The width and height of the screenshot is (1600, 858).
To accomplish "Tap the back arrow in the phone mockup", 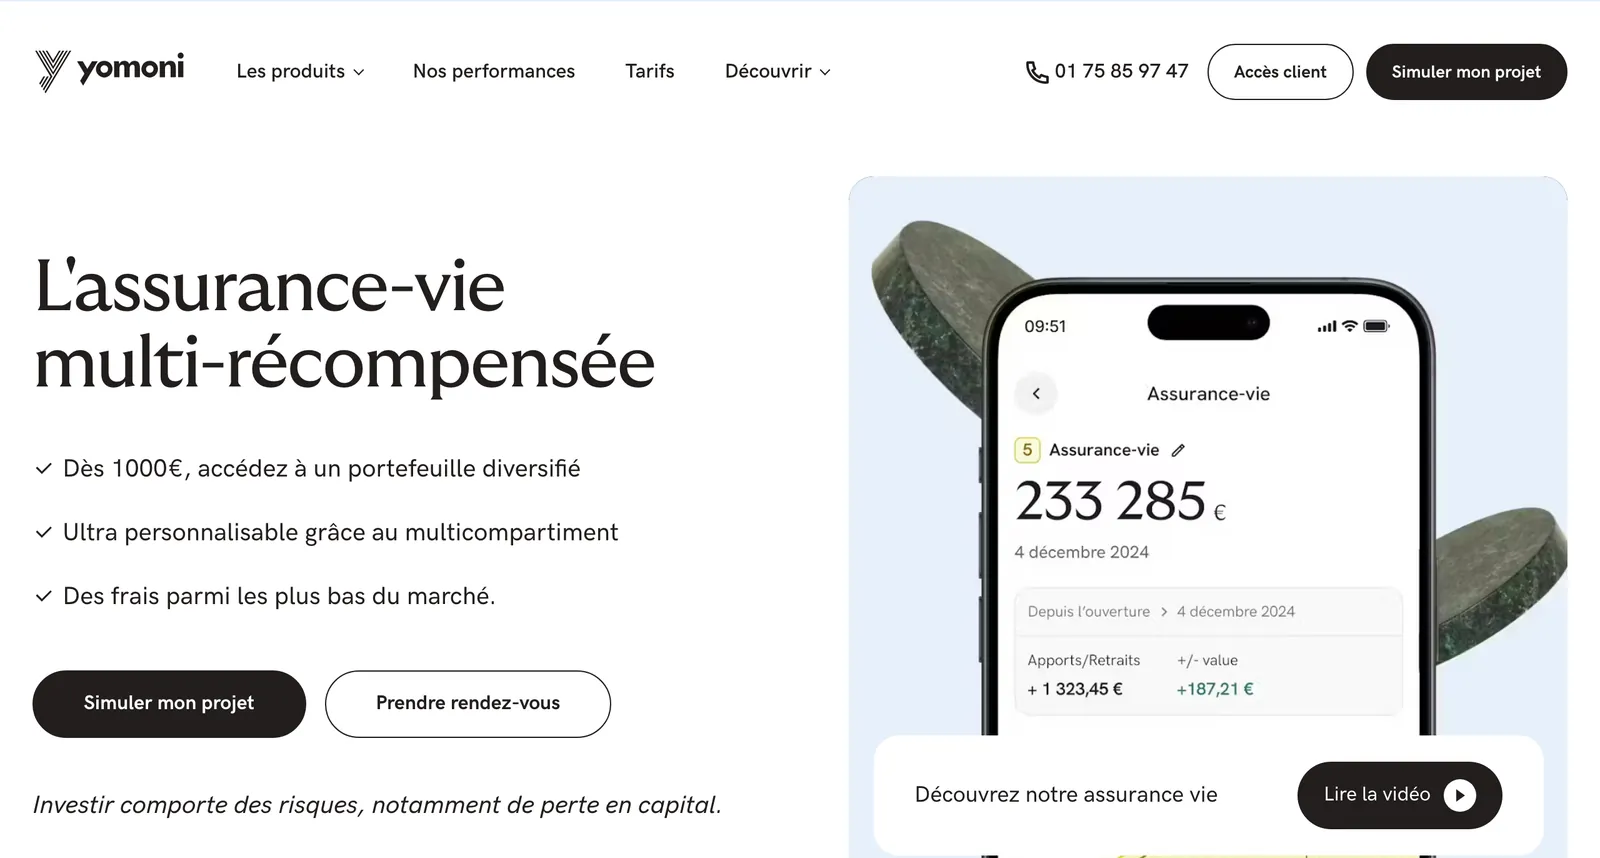I will tap(1036, 393).
